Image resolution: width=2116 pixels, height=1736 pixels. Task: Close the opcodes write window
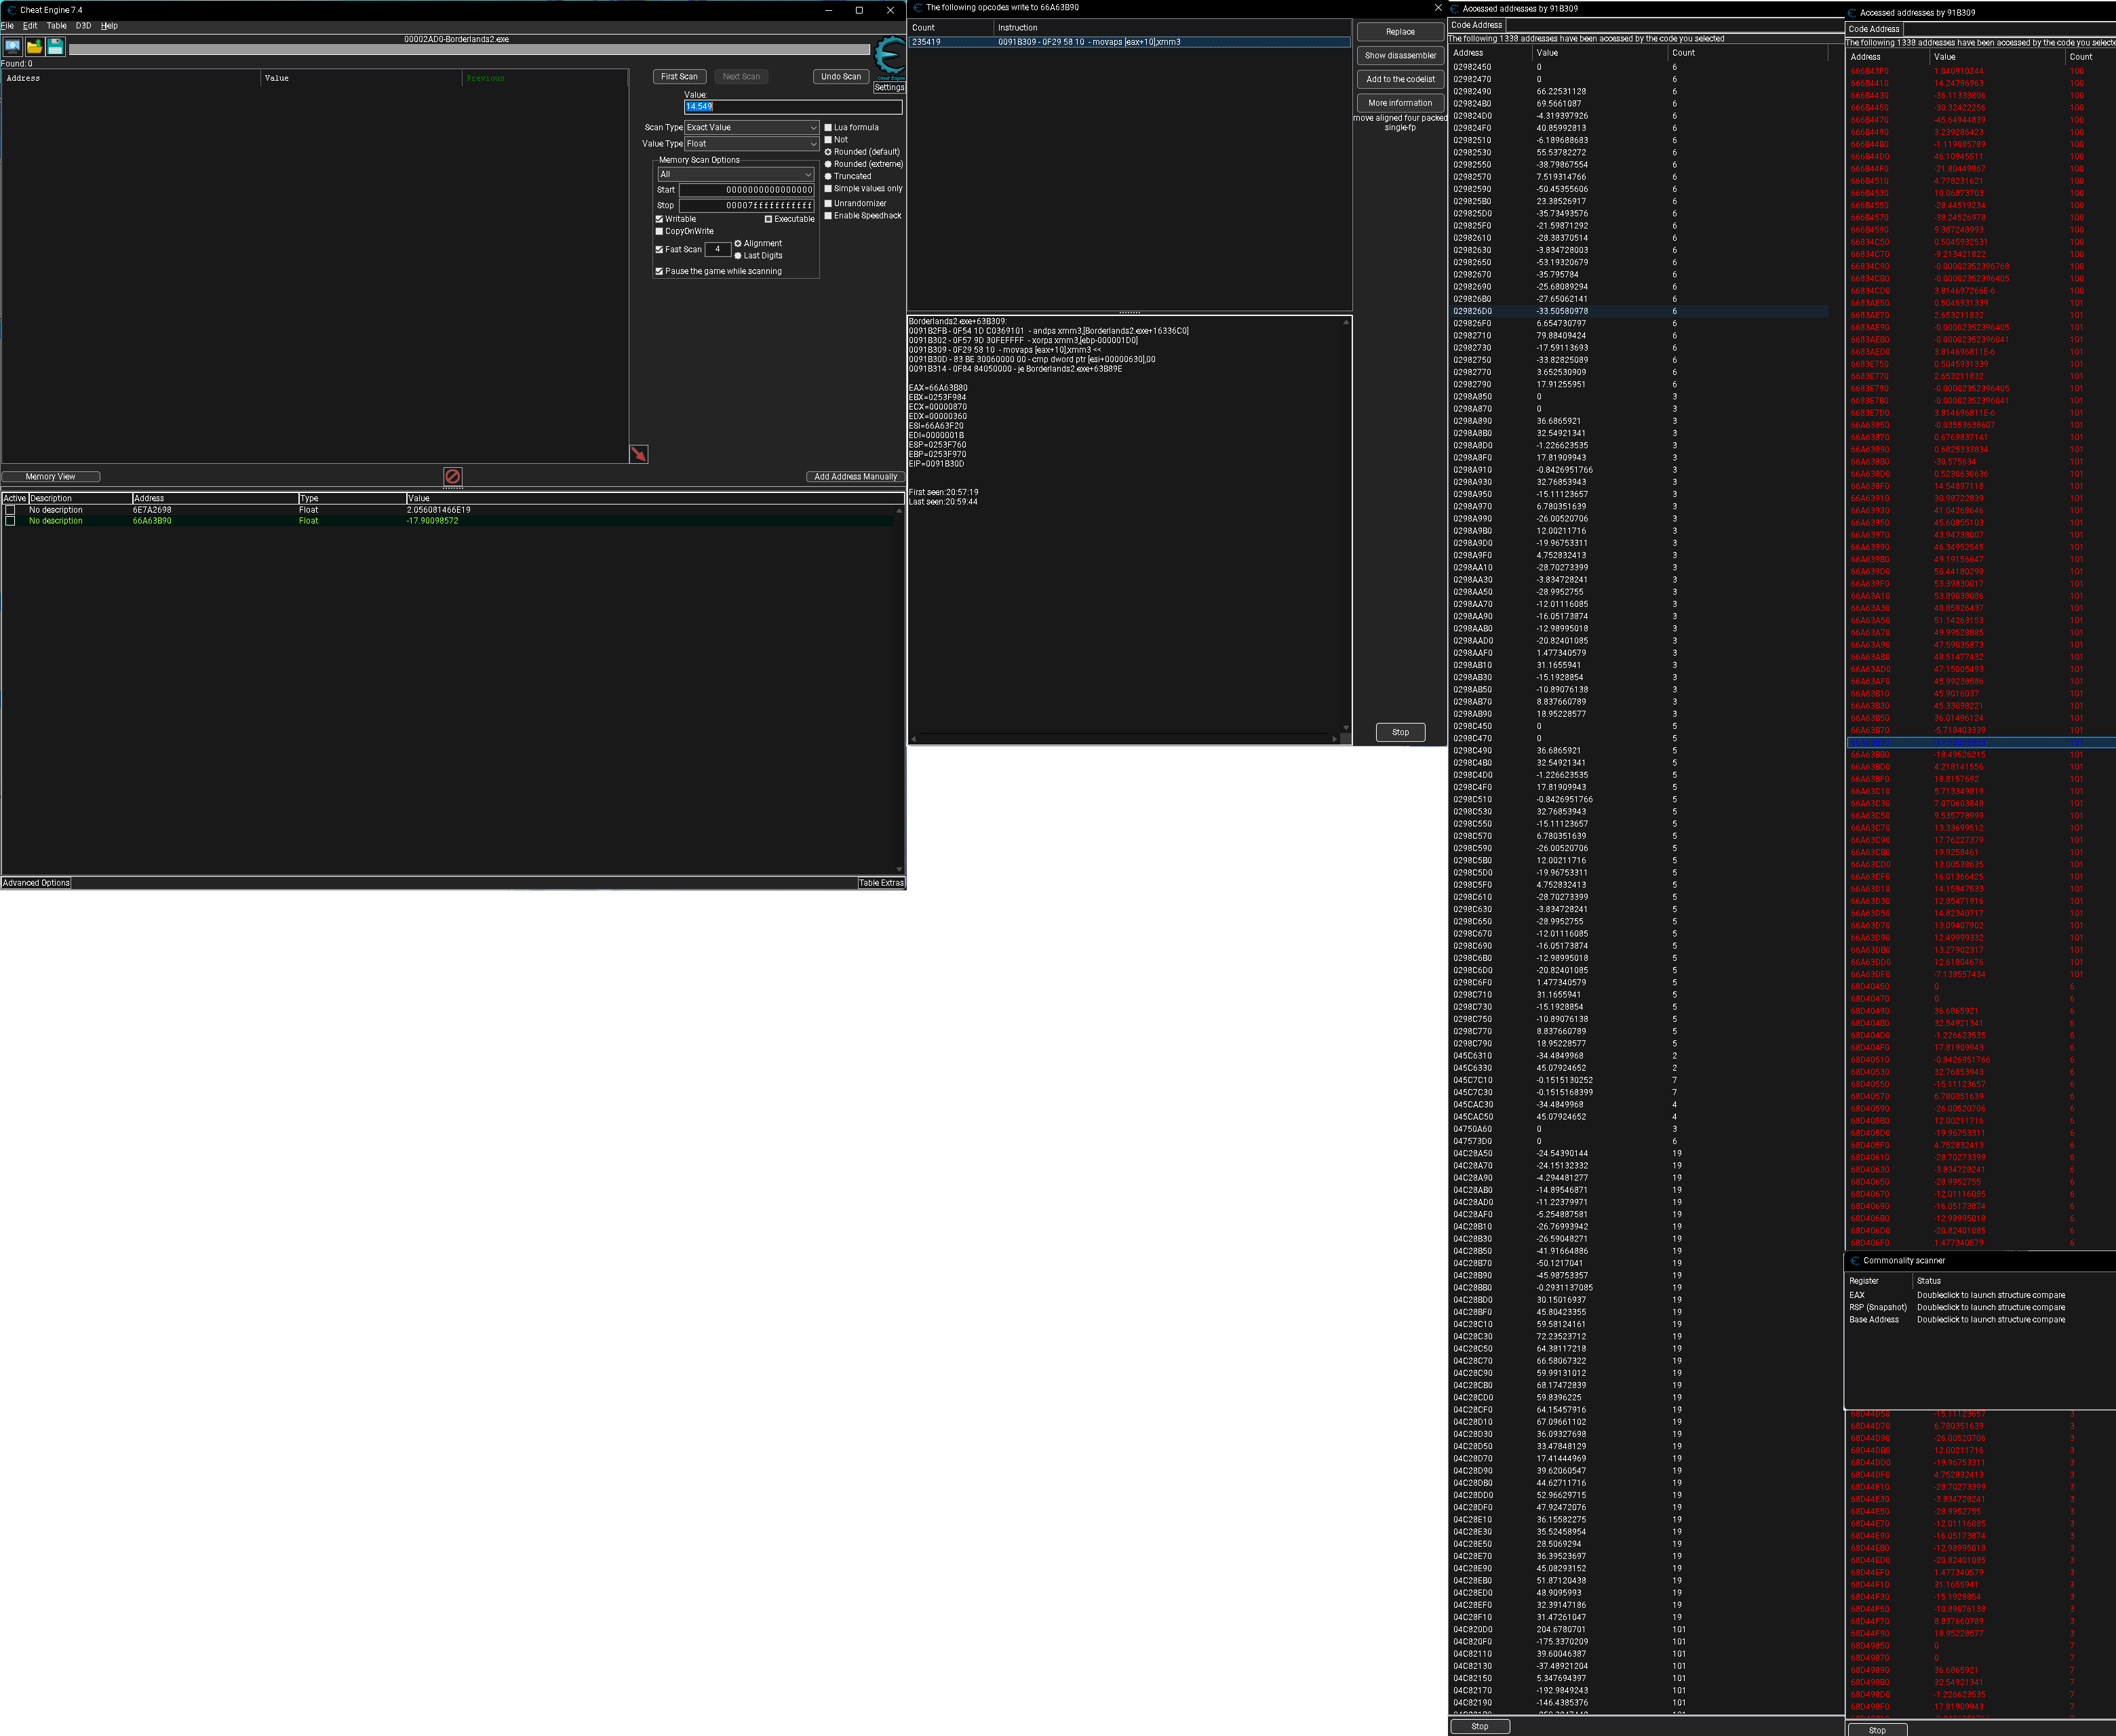(1438, 8)
